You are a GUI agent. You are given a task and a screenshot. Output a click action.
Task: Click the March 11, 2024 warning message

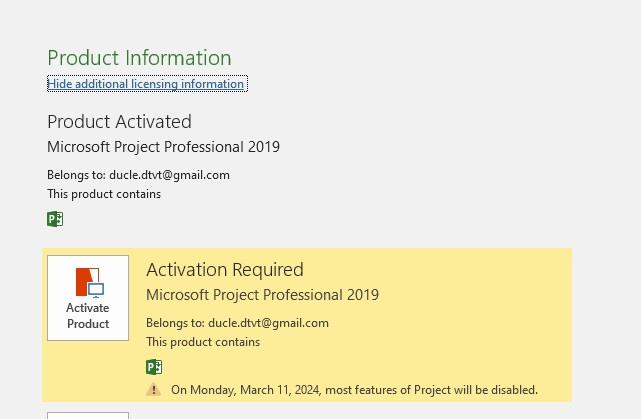pyautogui.click(x=354, y=390)
